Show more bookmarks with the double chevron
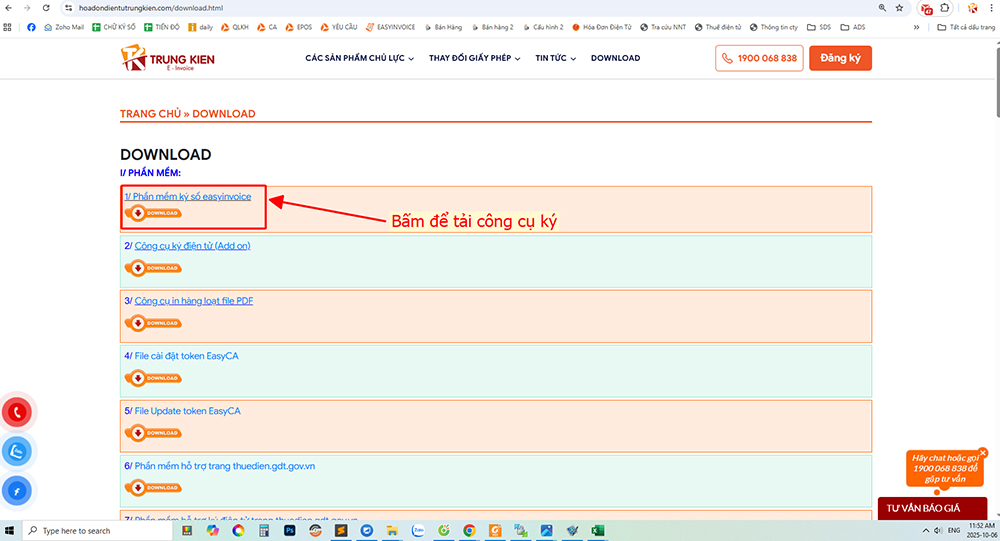Screen dimensions: 1000x541 pyautogui.click(x=916, y=27)
